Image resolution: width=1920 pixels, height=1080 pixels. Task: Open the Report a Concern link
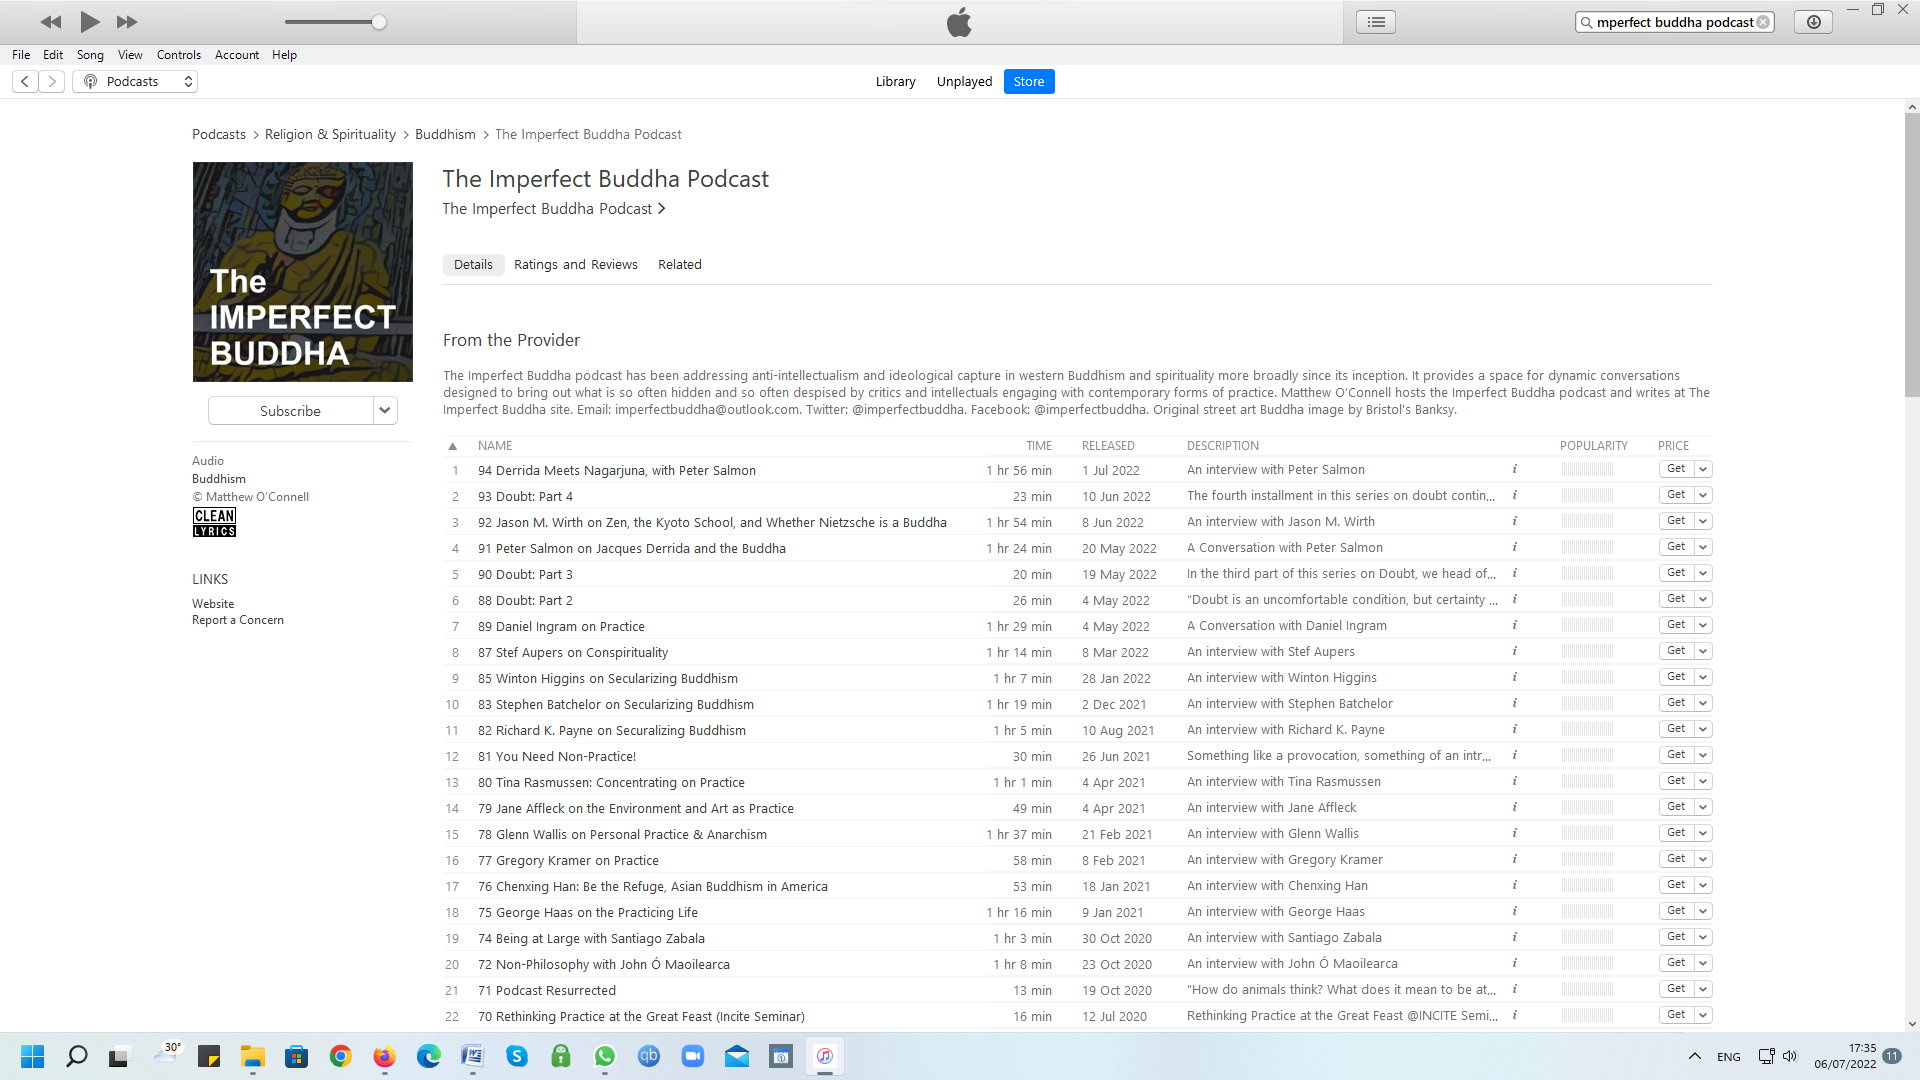pyautogui.click(x=238, y=620)
